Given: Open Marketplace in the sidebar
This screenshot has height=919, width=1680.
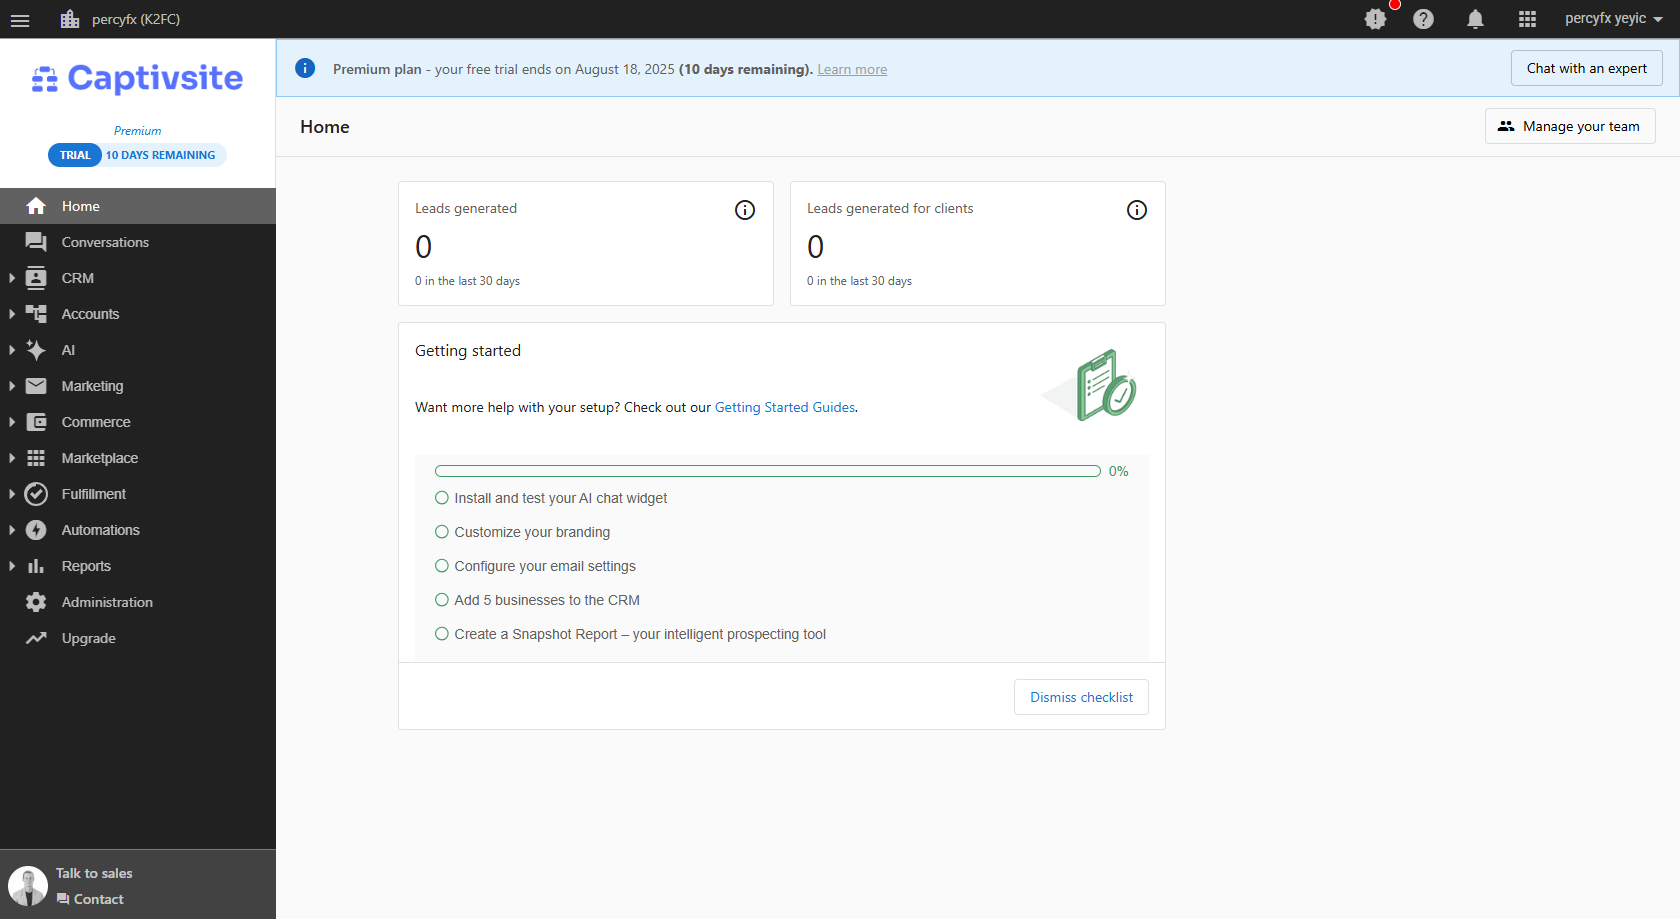Looking at the screenshot, I should coord(138,458).
